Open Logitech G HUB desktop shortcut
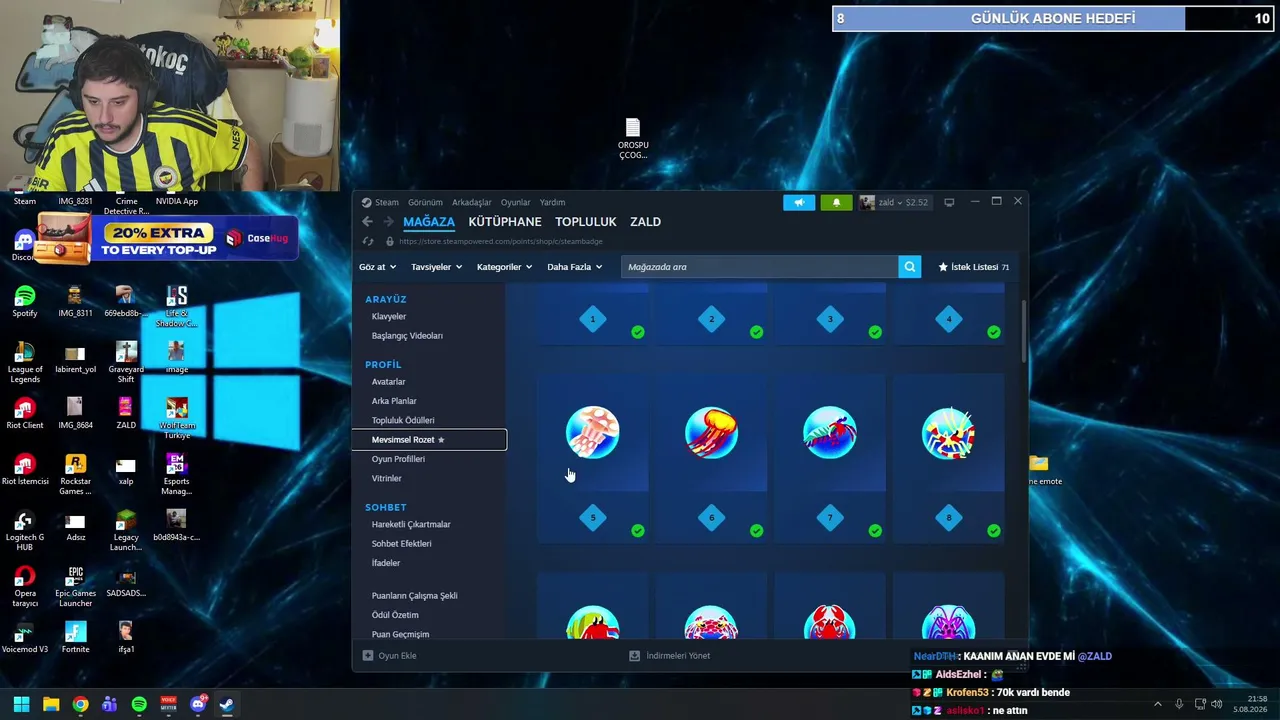 (25, 530)
